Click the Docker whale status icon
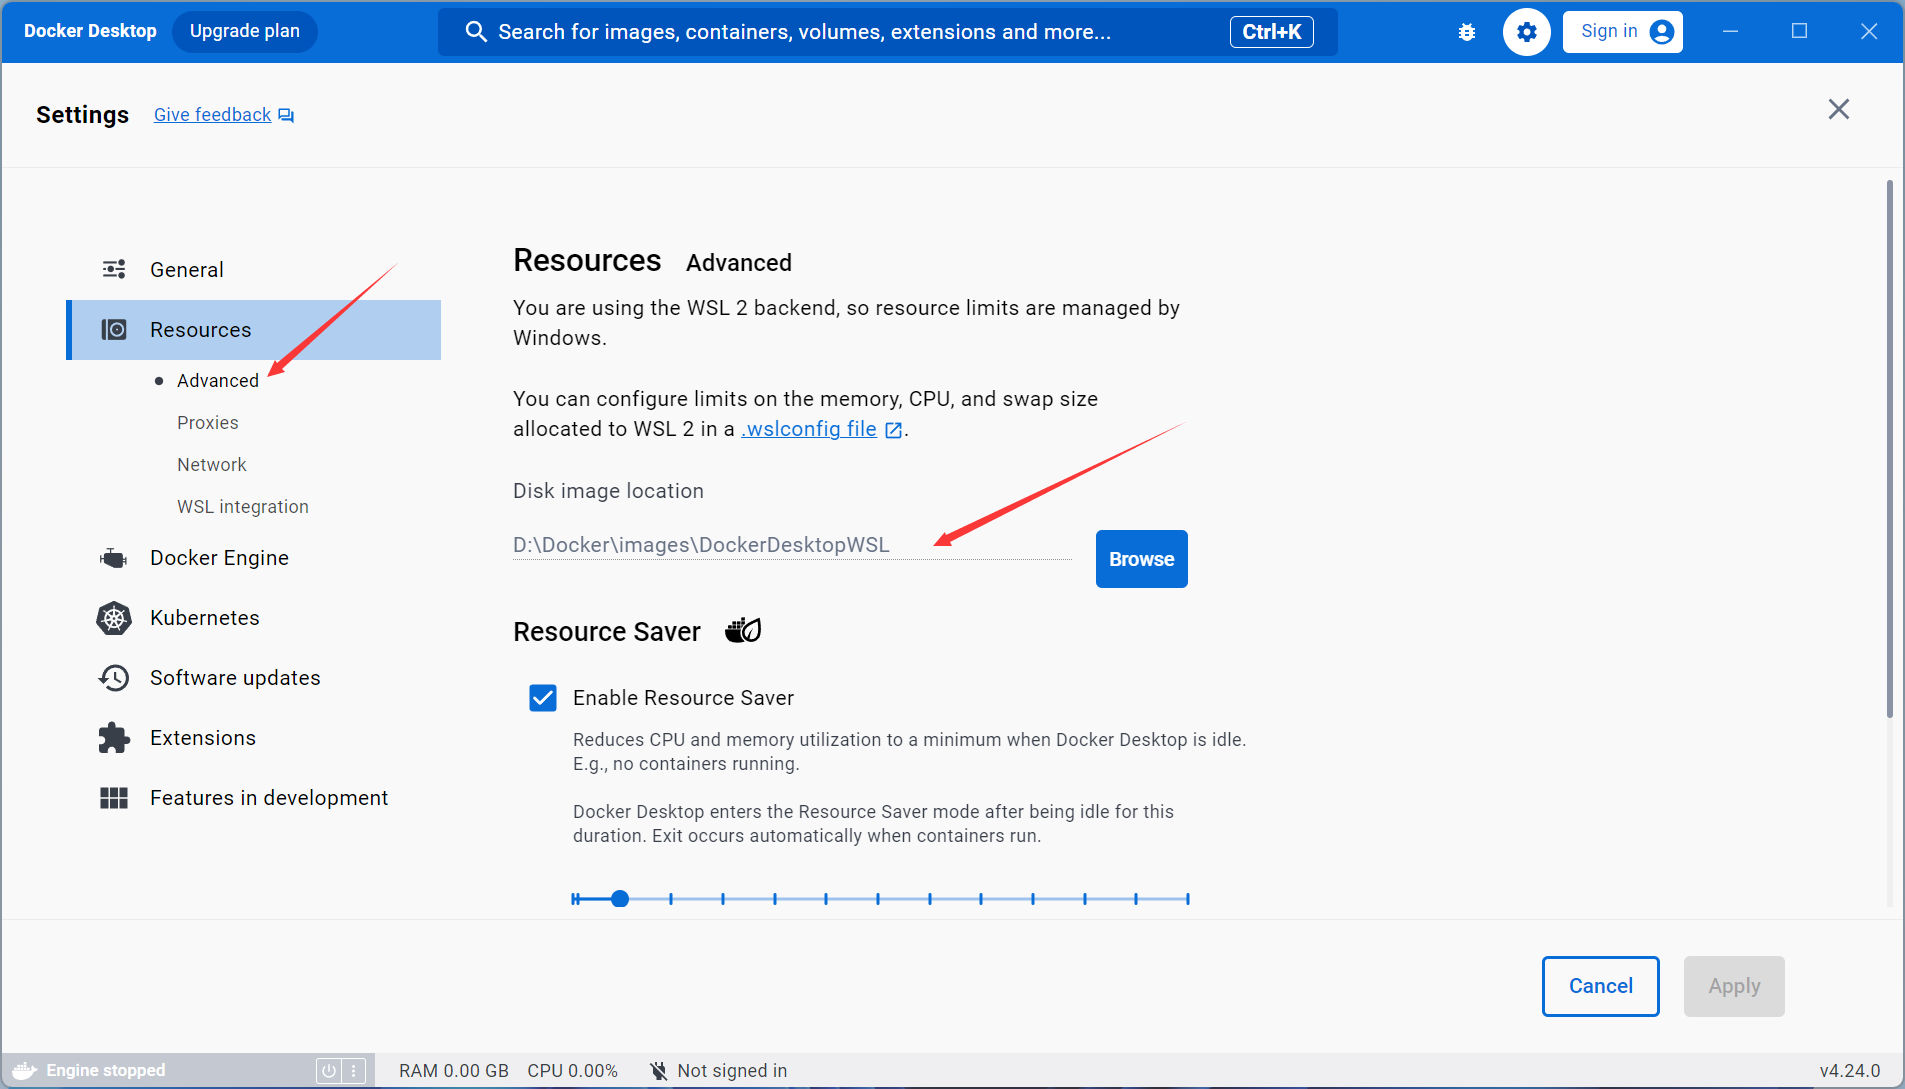Viewport: 1905px width, 1089px height. click(x=24, y=1070)
